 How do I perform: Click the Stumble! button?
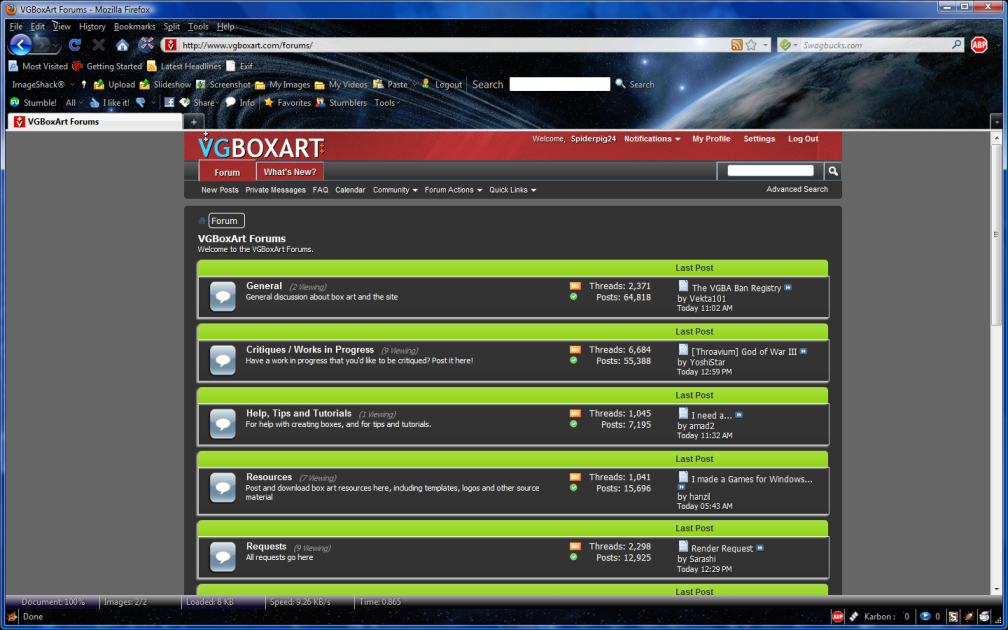33,103
